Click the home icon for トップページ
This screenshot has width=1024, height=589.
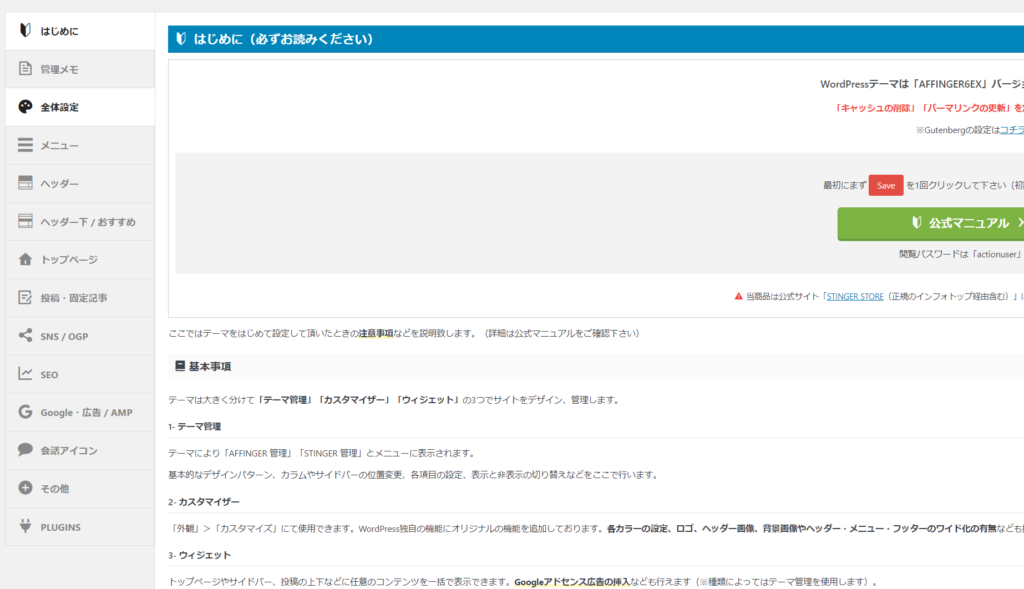point(25,259)
